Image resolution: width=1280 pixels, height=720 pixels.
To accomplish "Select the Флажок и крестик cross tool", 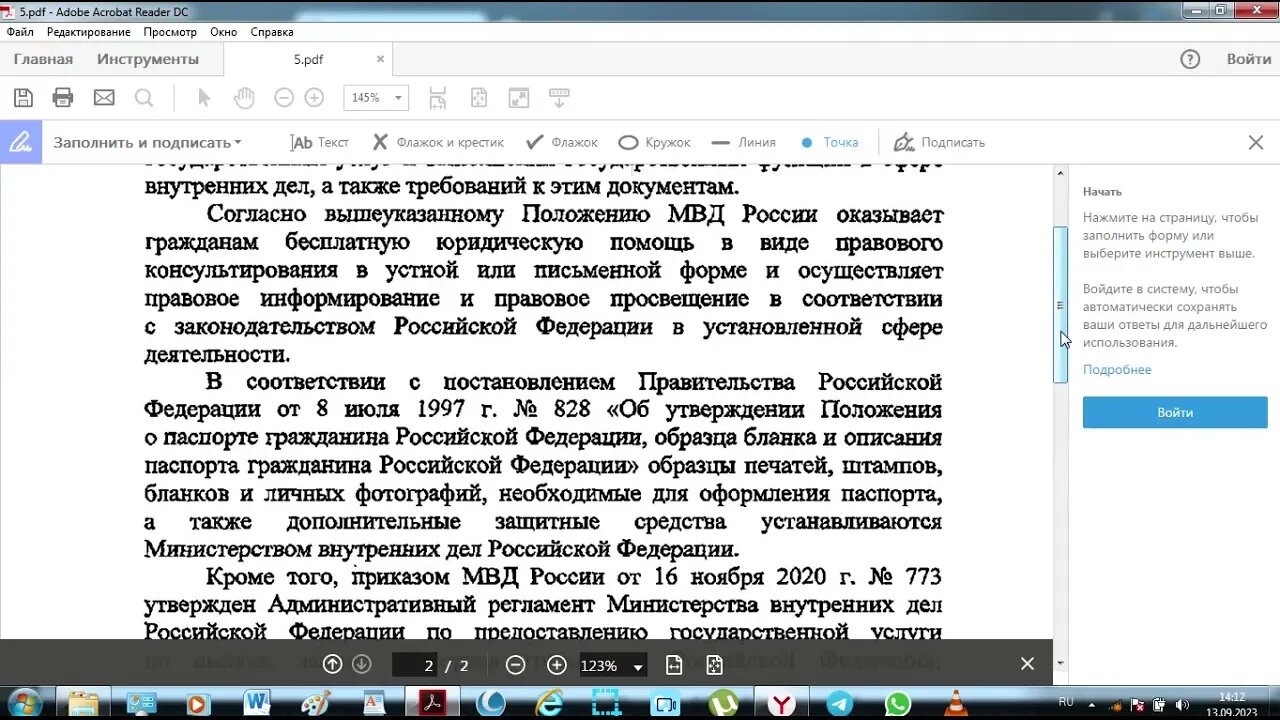I will click(x=438, y=142).
